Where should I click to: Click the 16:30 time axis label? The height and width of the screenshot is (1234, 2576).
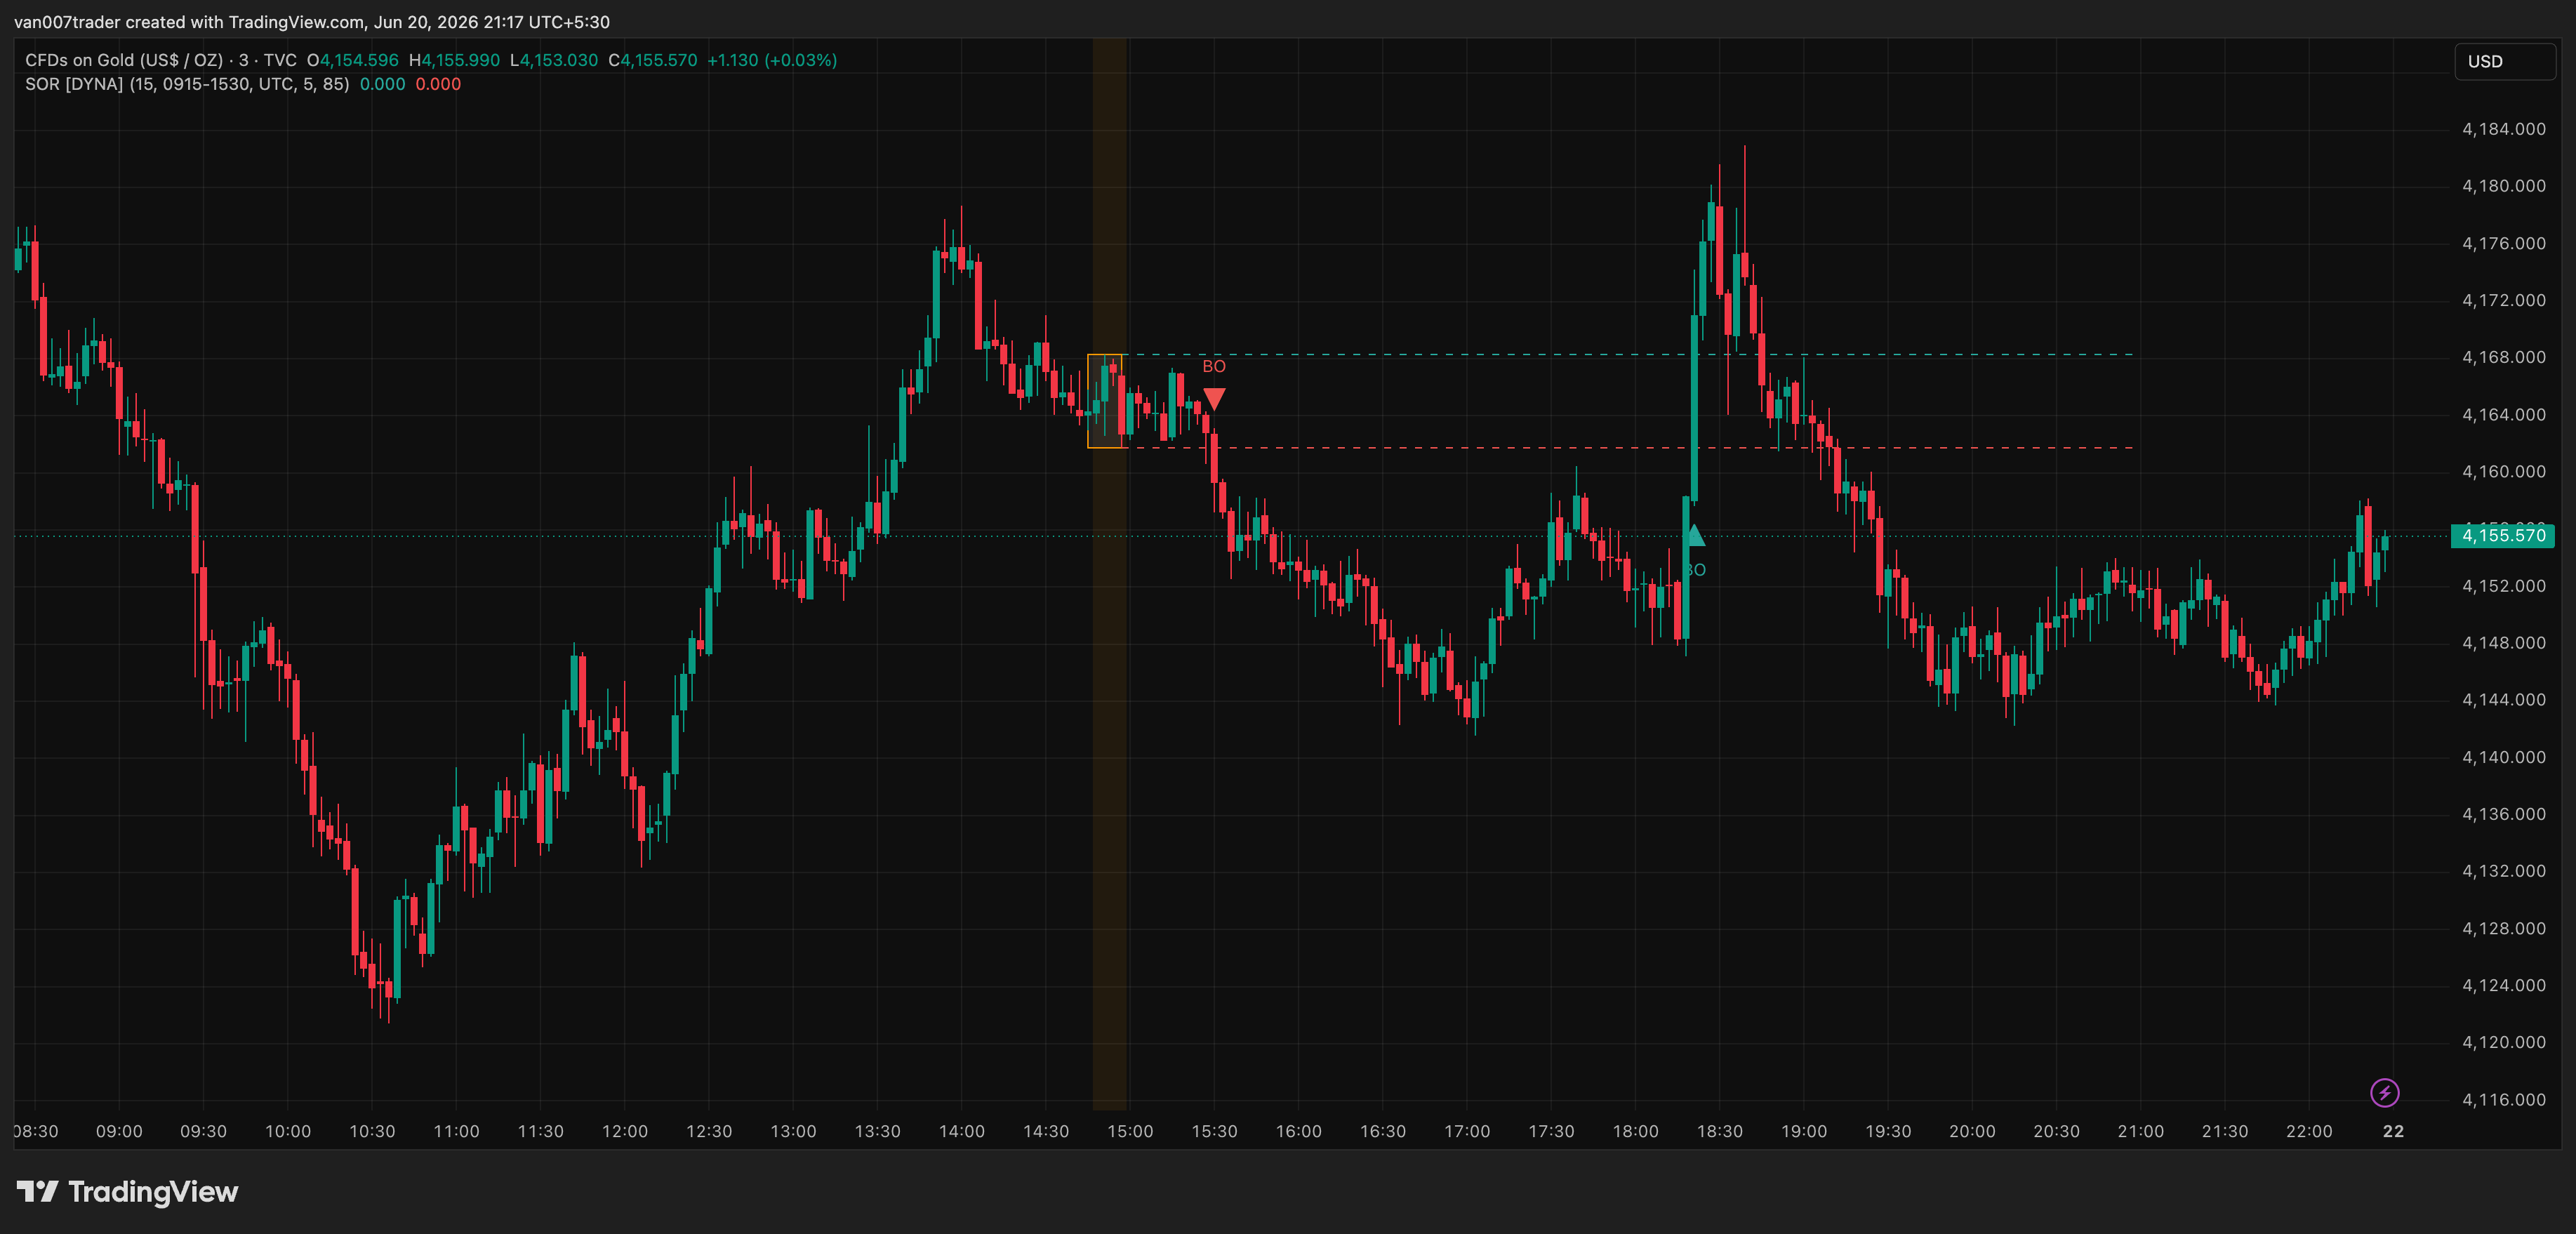point(1383,1131)
